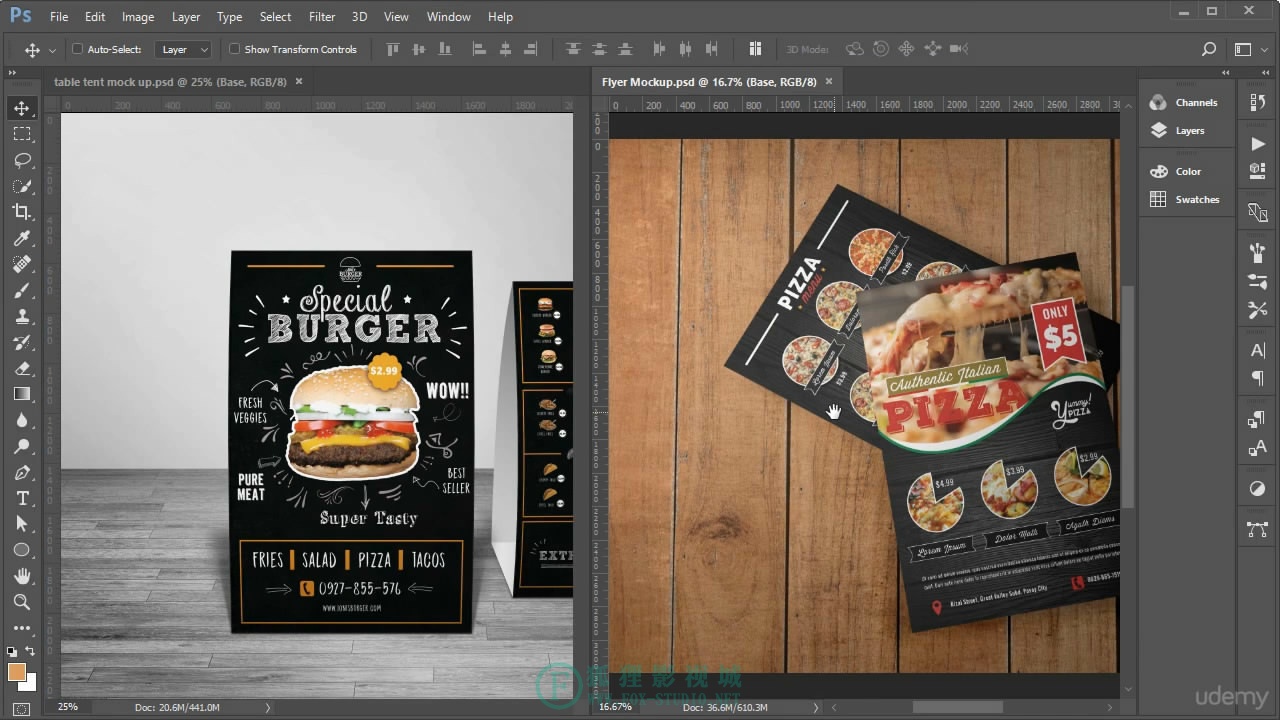Expand the toolbar to two columns
Image resolution: width=1280 pixels, height=720 pixels.
(12, 73)
